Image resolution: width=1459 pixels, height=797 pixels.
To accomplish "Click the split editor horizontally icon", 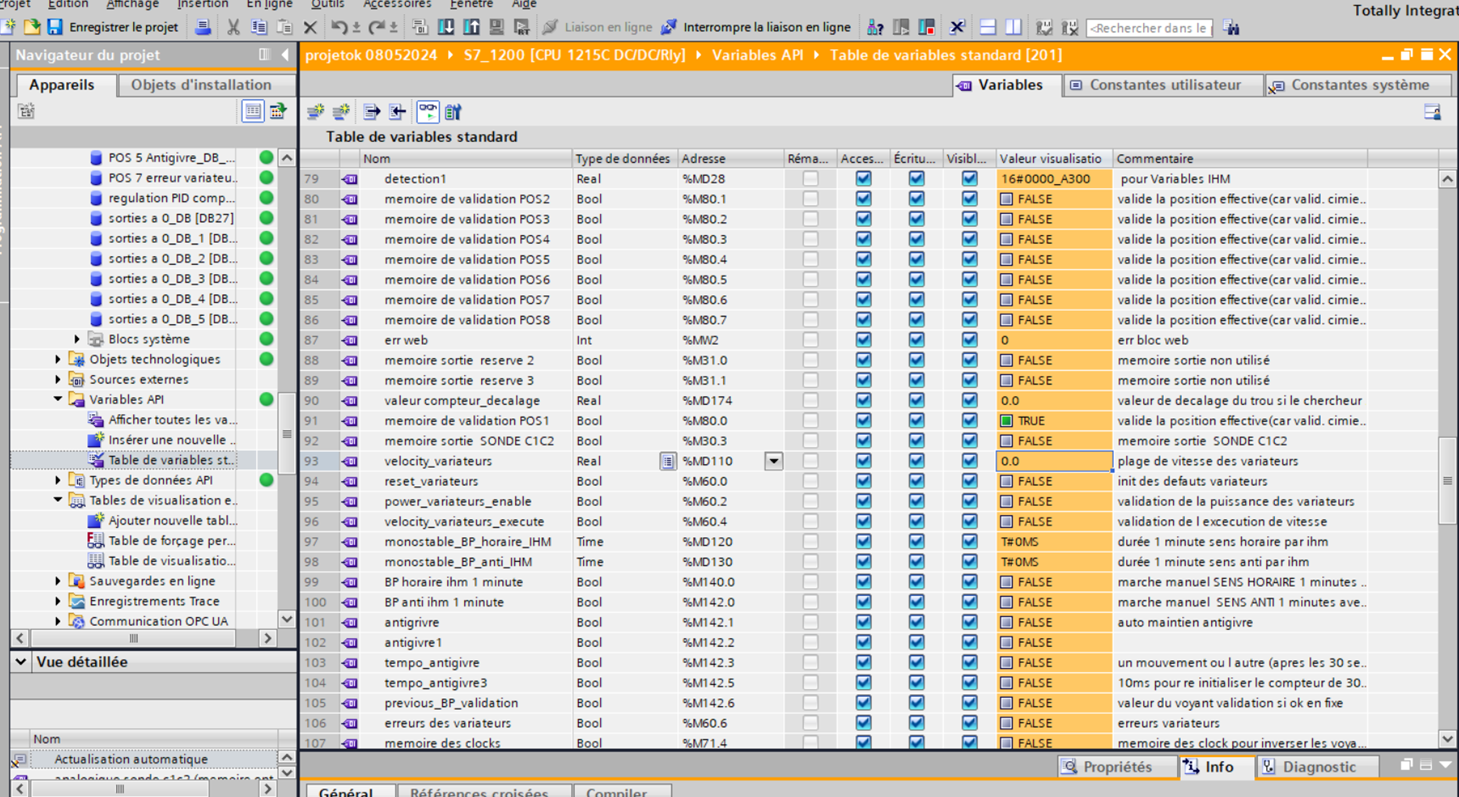I will coord(988,27).
